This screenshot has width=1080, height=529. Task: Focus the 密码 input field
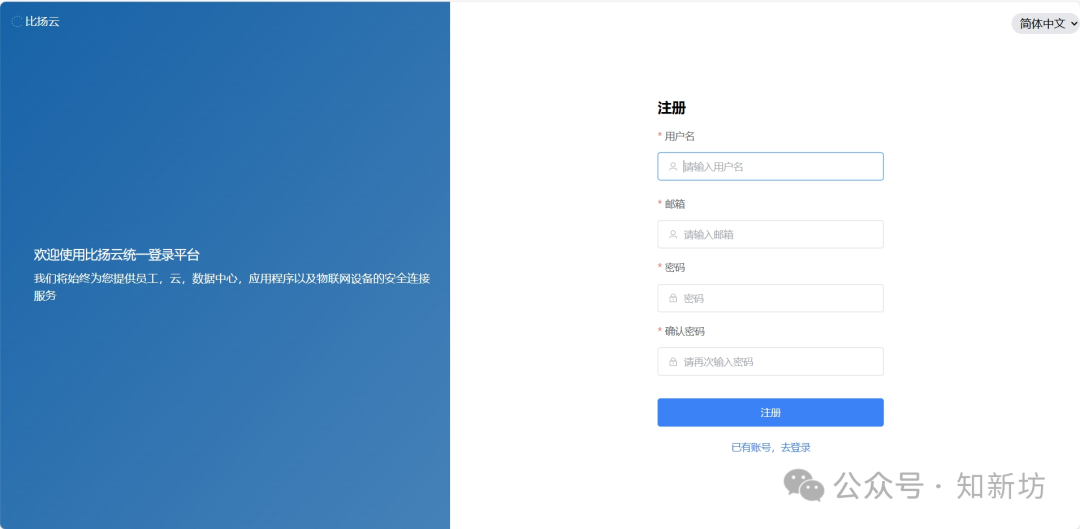(770, 298)
